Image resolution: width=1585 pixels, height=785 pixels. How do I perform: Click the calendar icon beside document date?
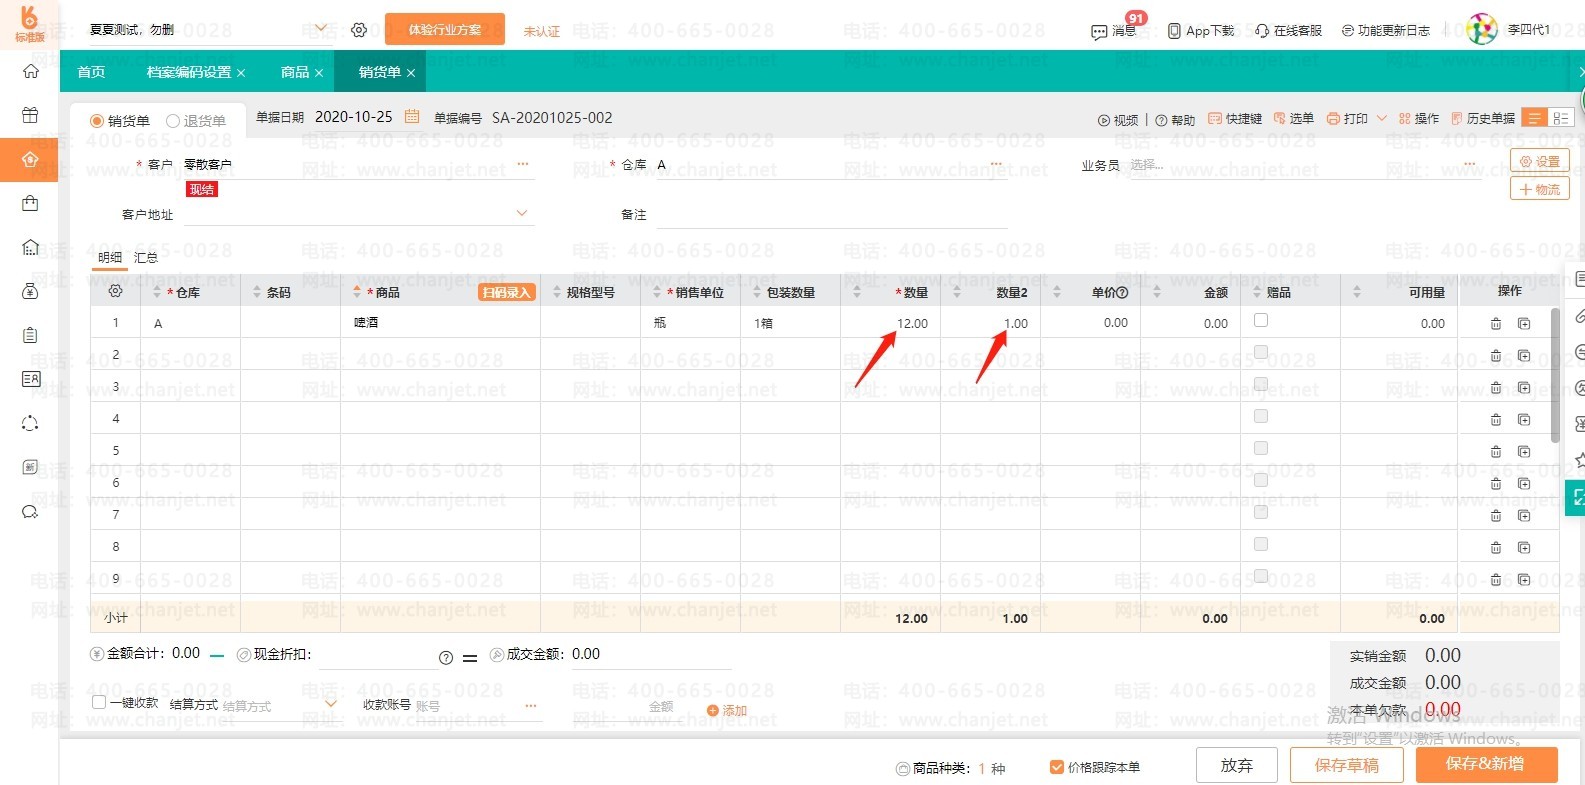pos(411,117)
